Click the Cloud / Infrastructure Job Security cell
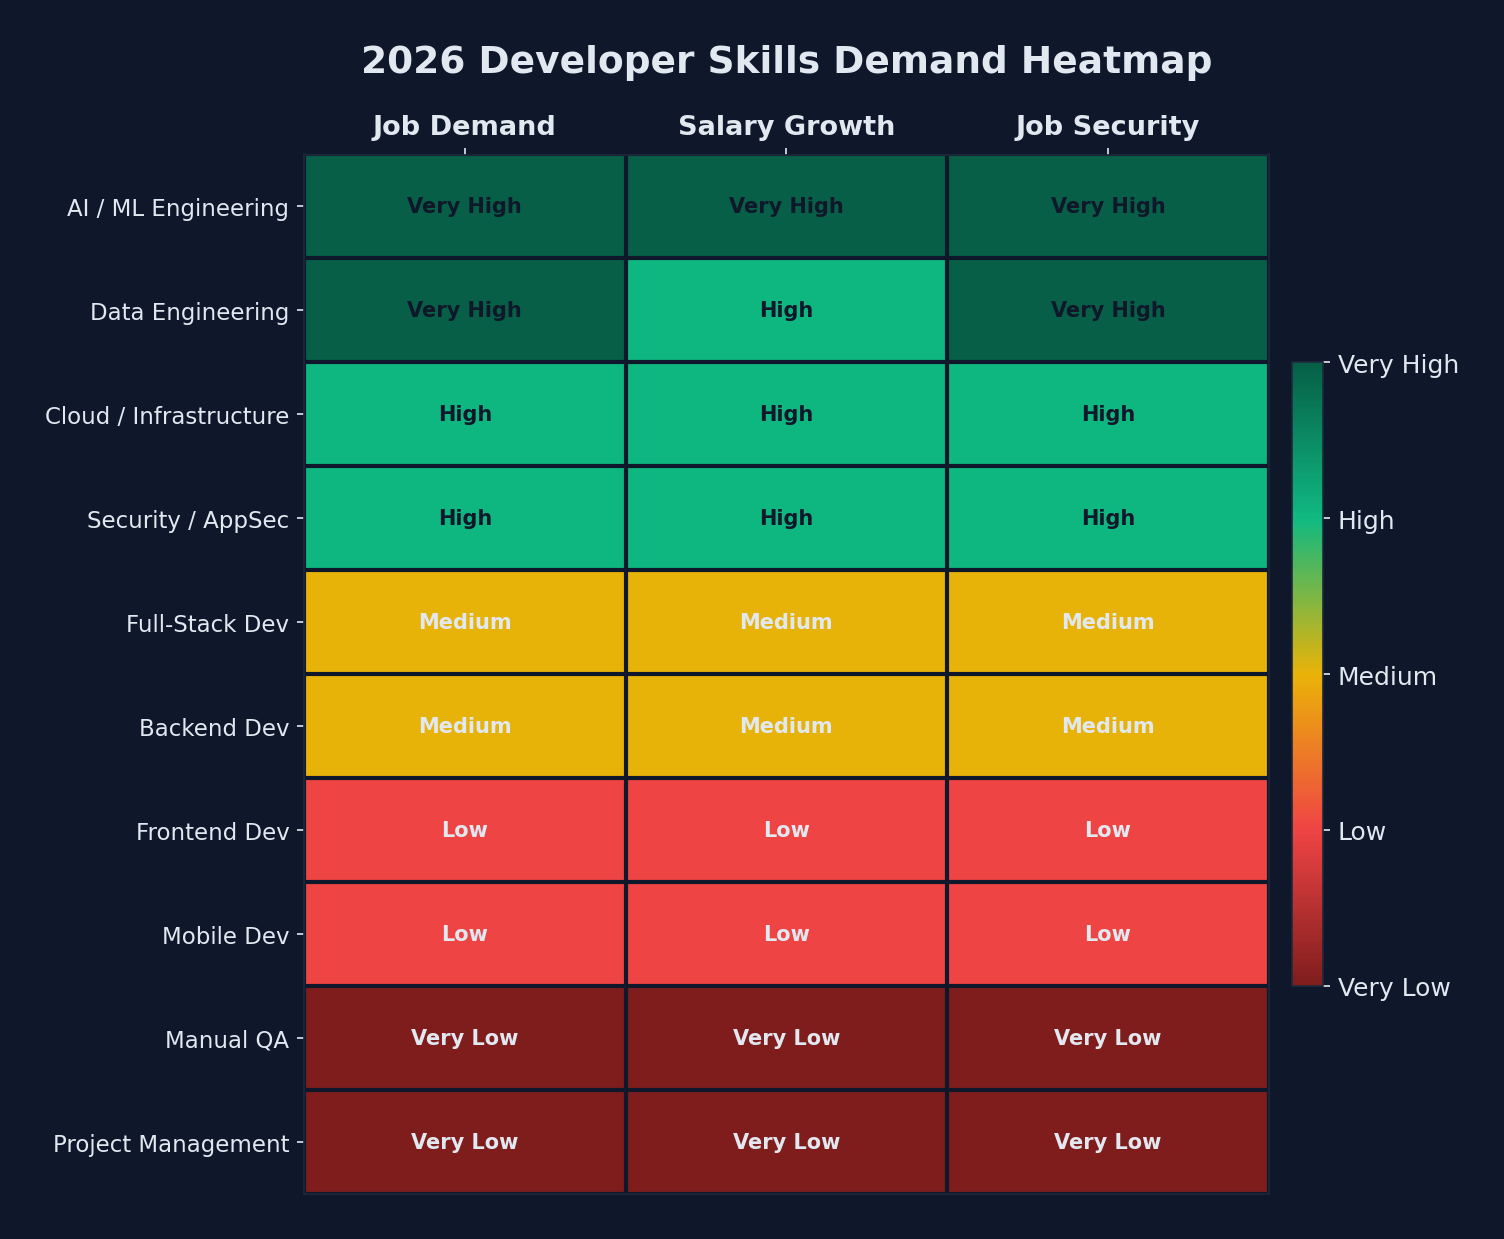 (1107, 414)
